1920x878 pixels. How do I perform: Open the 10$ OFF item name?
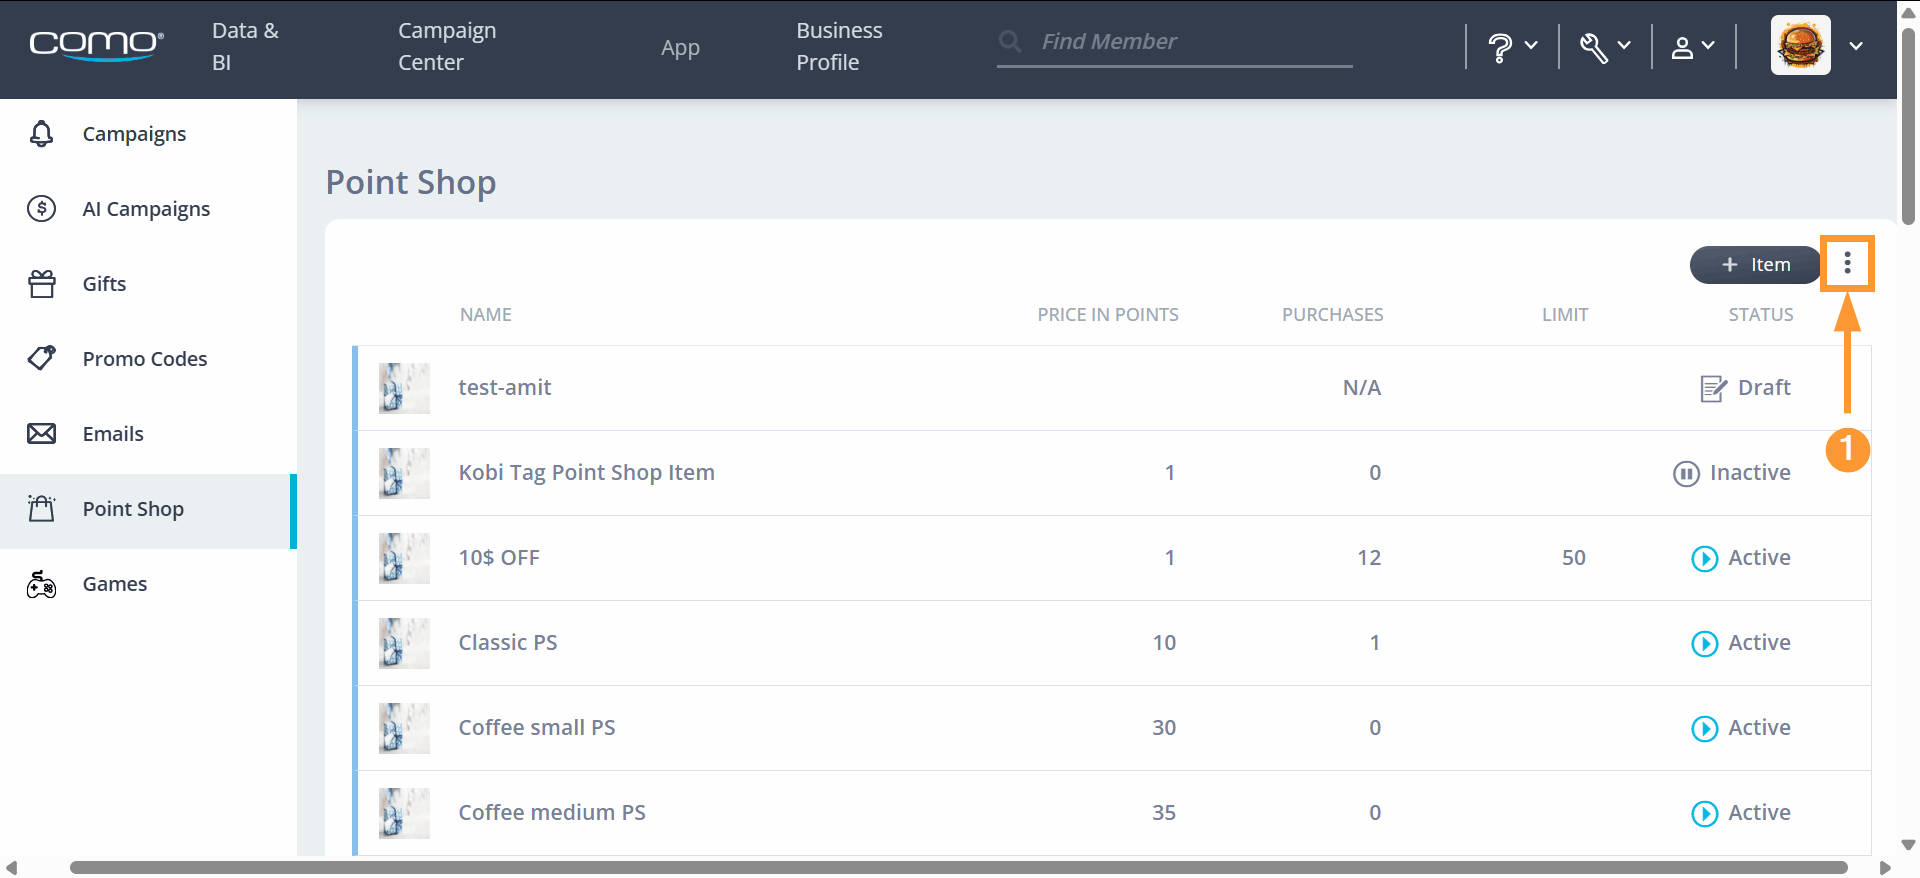click(x=499, y=558)
